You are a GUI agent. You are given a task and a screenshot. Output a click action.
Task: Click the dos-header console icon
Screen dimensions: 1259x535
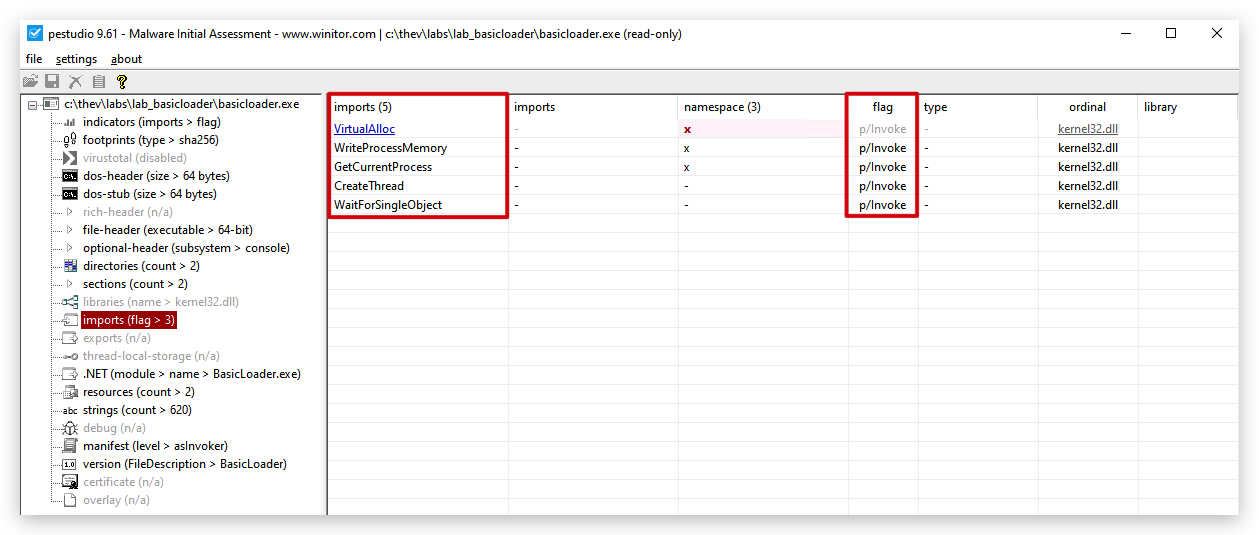coord(70,176)
